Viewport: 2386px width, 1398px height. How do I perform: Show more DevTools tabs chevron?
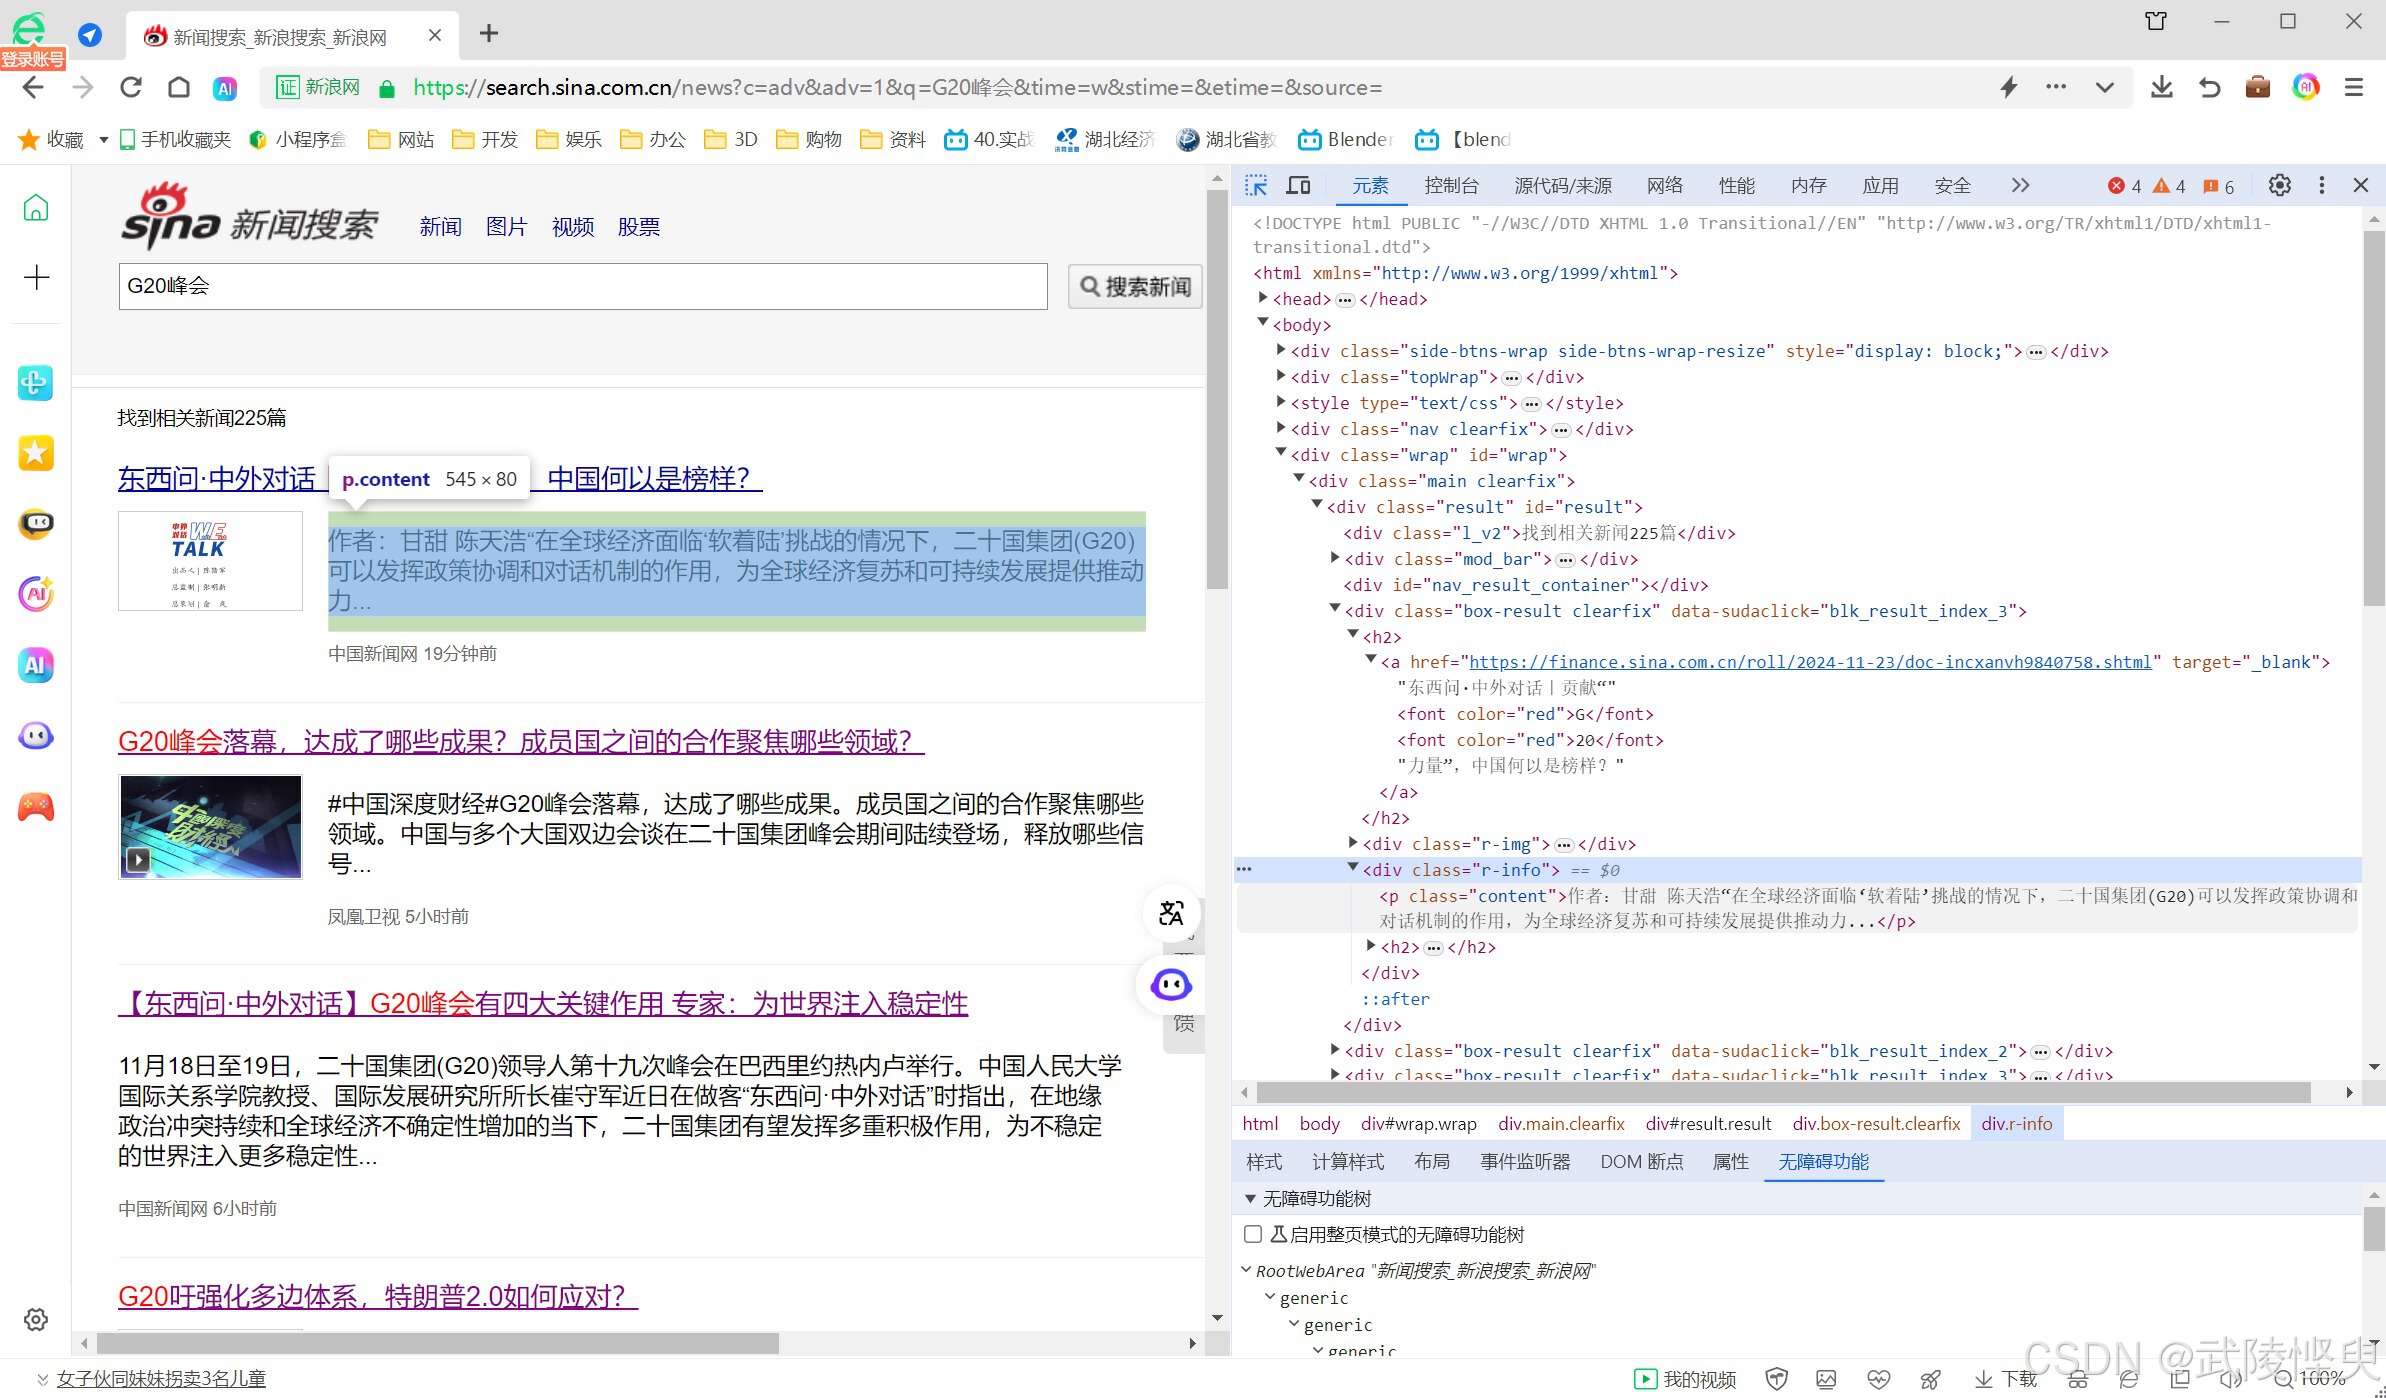2020,186
